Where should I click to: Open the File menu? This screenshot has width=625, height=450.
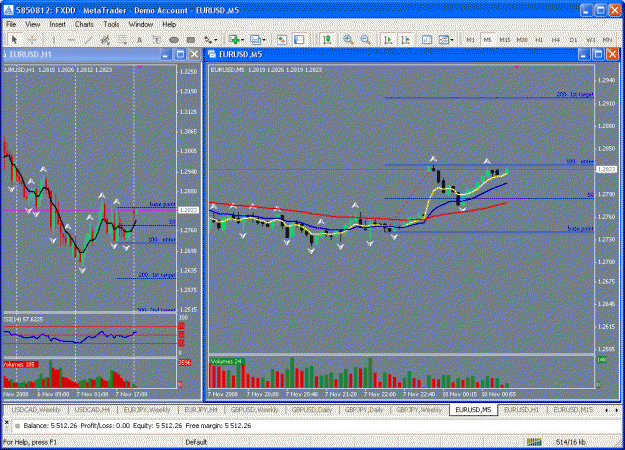(x=11, y=24)
